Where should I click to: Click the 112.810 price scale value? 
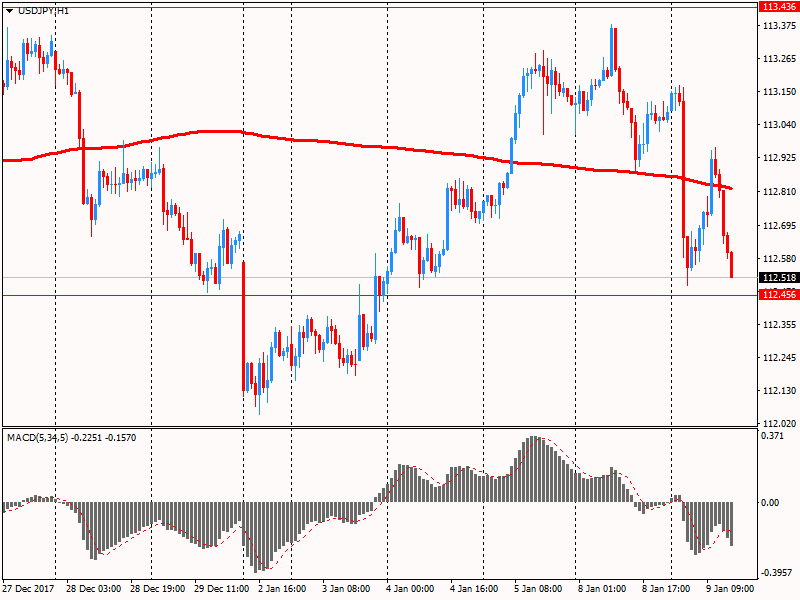click(x=779, y=192)
